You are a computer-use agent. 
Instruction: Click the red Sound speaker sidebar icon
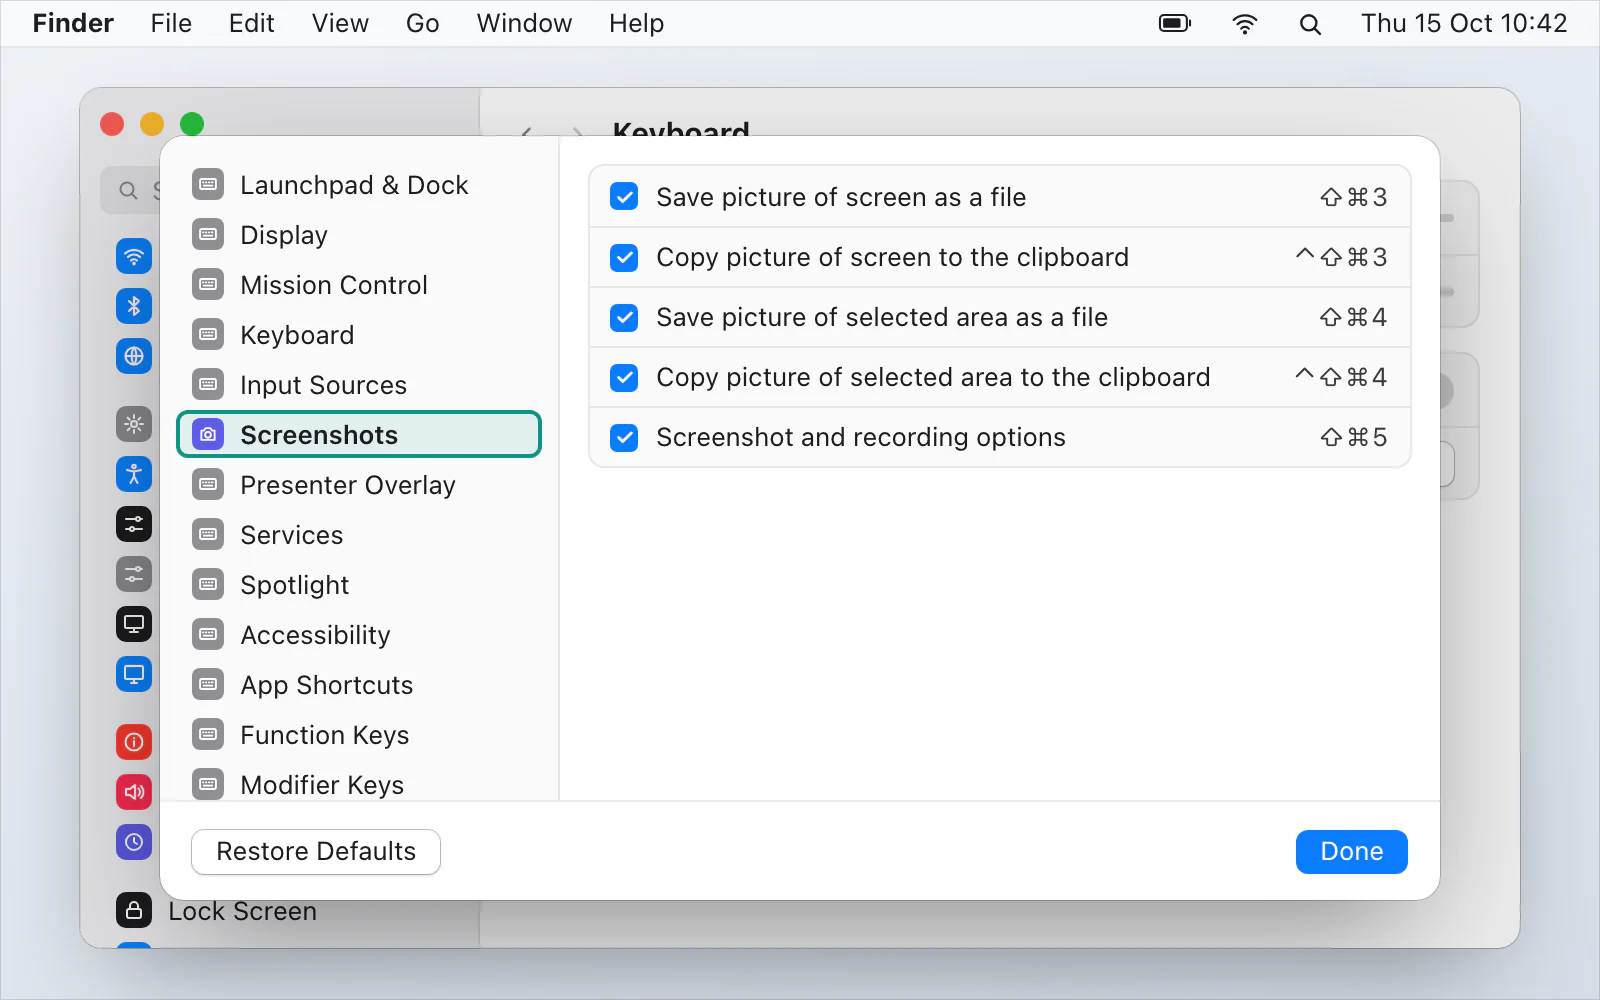[x=134, y=792]
